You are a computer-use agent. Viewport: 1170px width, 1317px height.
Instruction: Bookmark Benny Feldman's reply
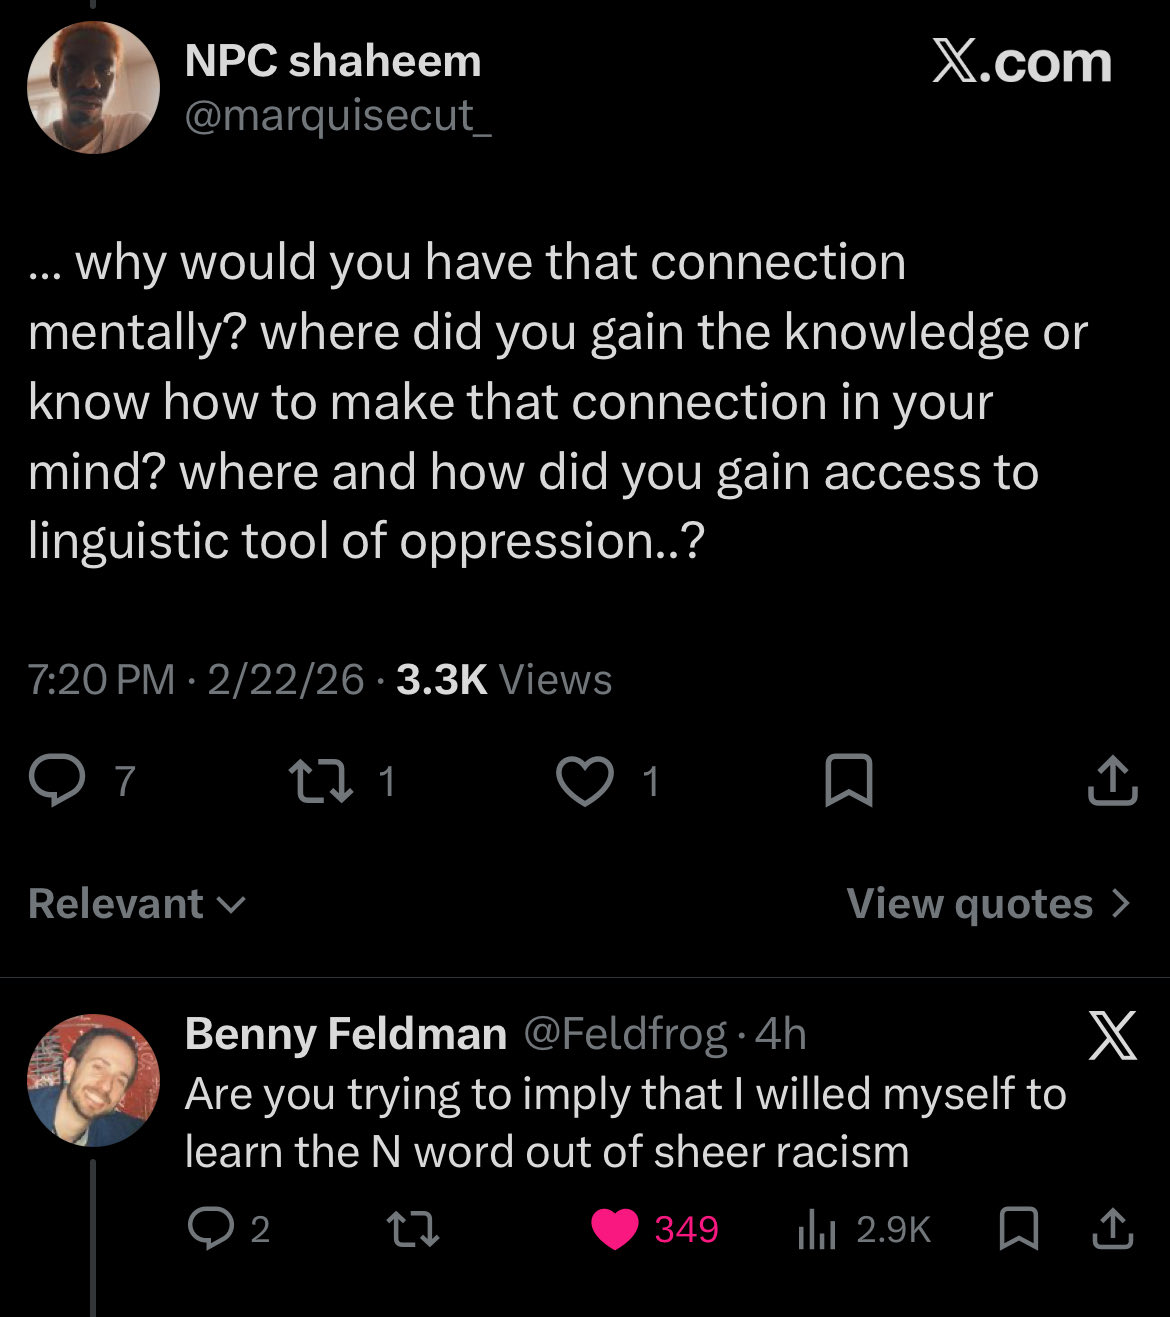[x=1018, y=1229]
